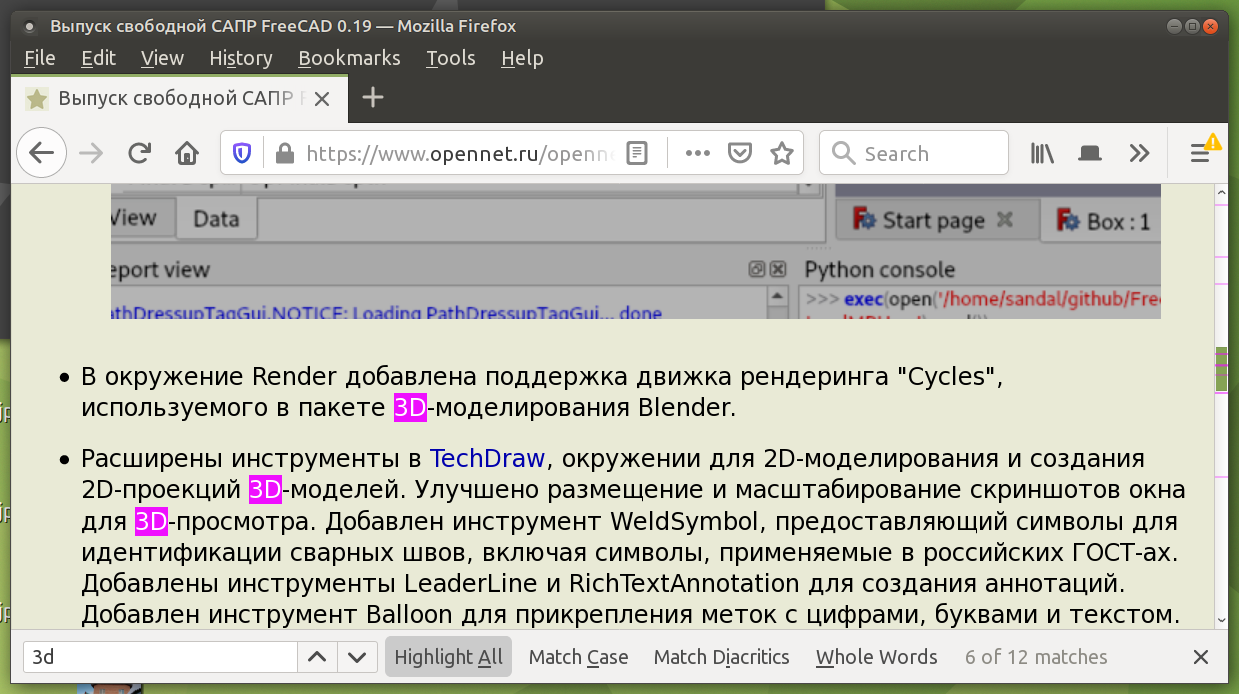Enable Whole Words option

click(x=876, y=657)
